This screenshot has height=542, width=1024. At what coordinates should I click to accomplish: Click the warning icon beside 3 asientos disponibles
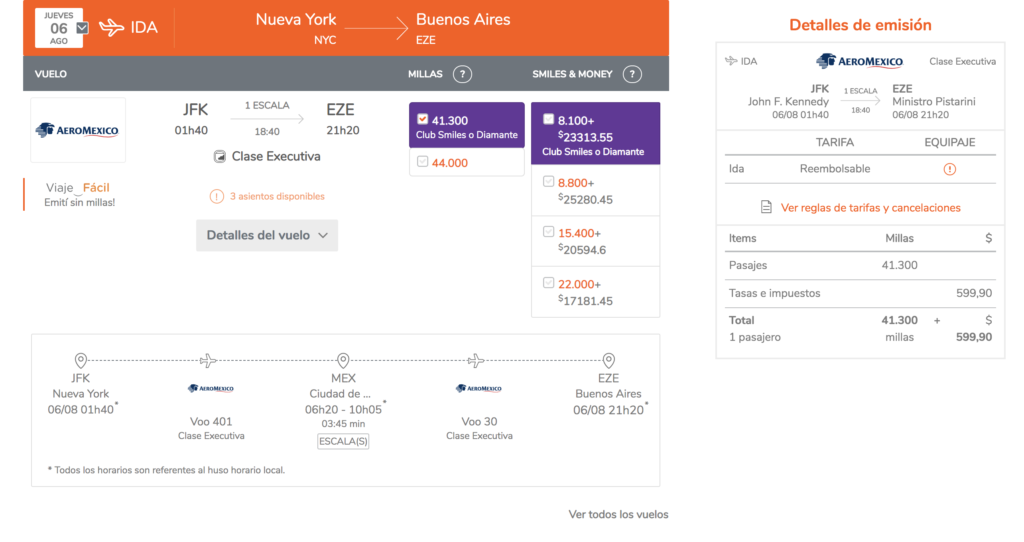pyautogui.click(x=216, y=197)
